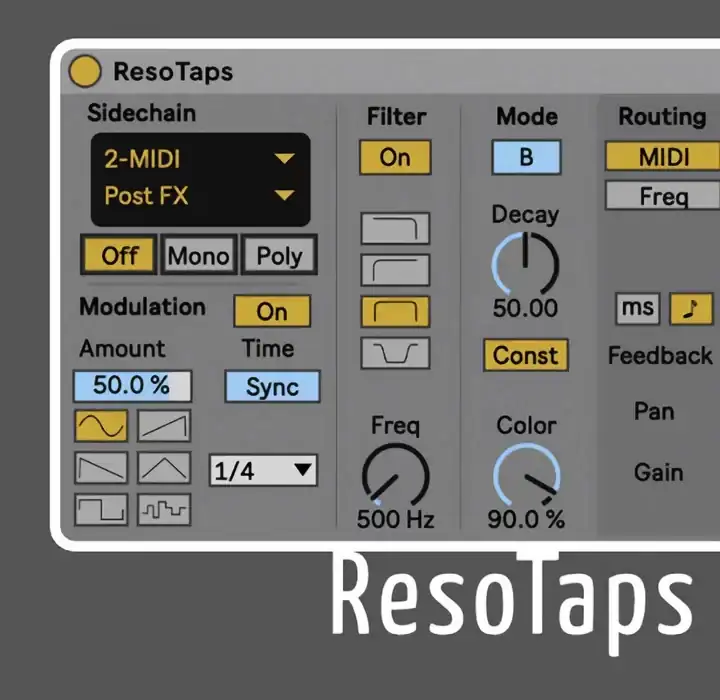Select the Poly sidechain mode

pos(279,255)
